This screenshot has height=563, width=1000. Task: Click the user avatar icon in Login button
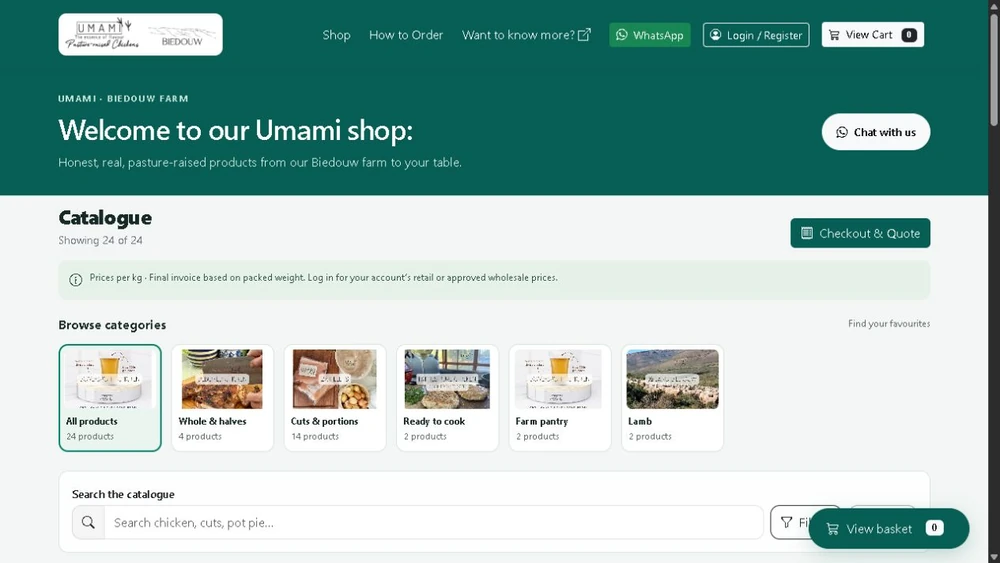pyautogui.click(x=716, y=35)
